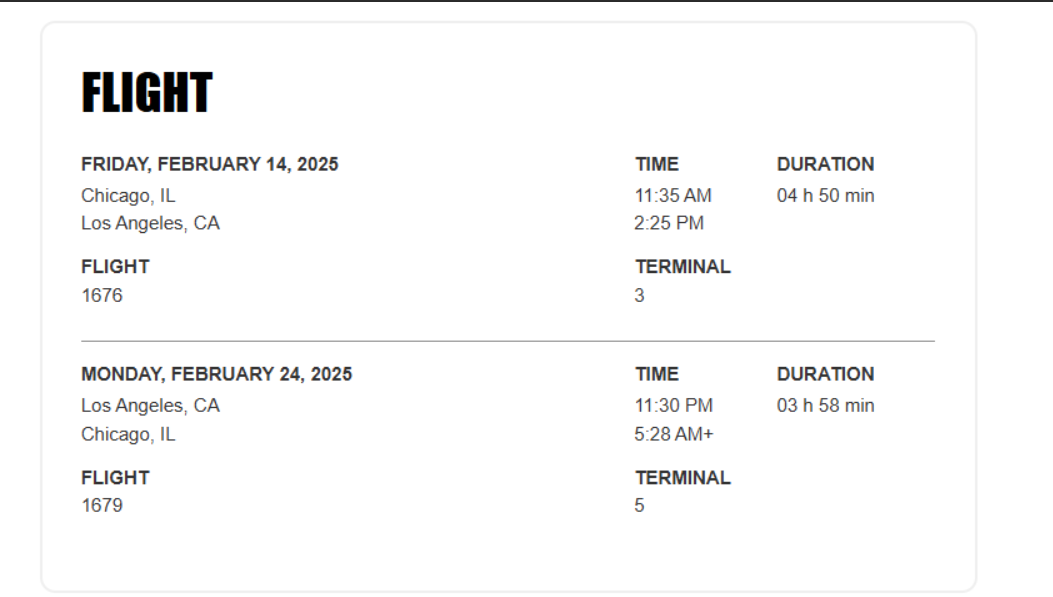The image size is (1053, 597).
Task: Click the Monday, February 24, 2025 date
Action: tap(216, 374)
